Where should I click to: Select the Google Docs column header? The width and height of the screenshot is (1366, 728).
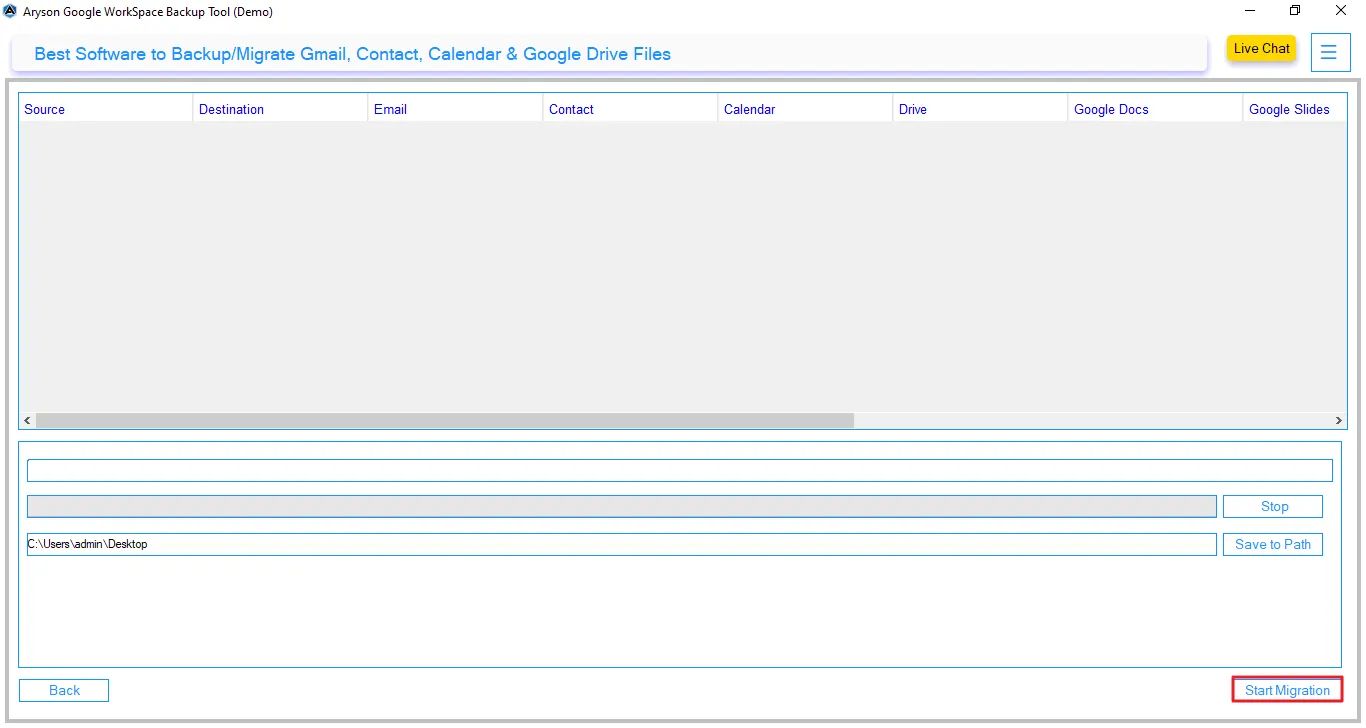[x=1110, y=108]
